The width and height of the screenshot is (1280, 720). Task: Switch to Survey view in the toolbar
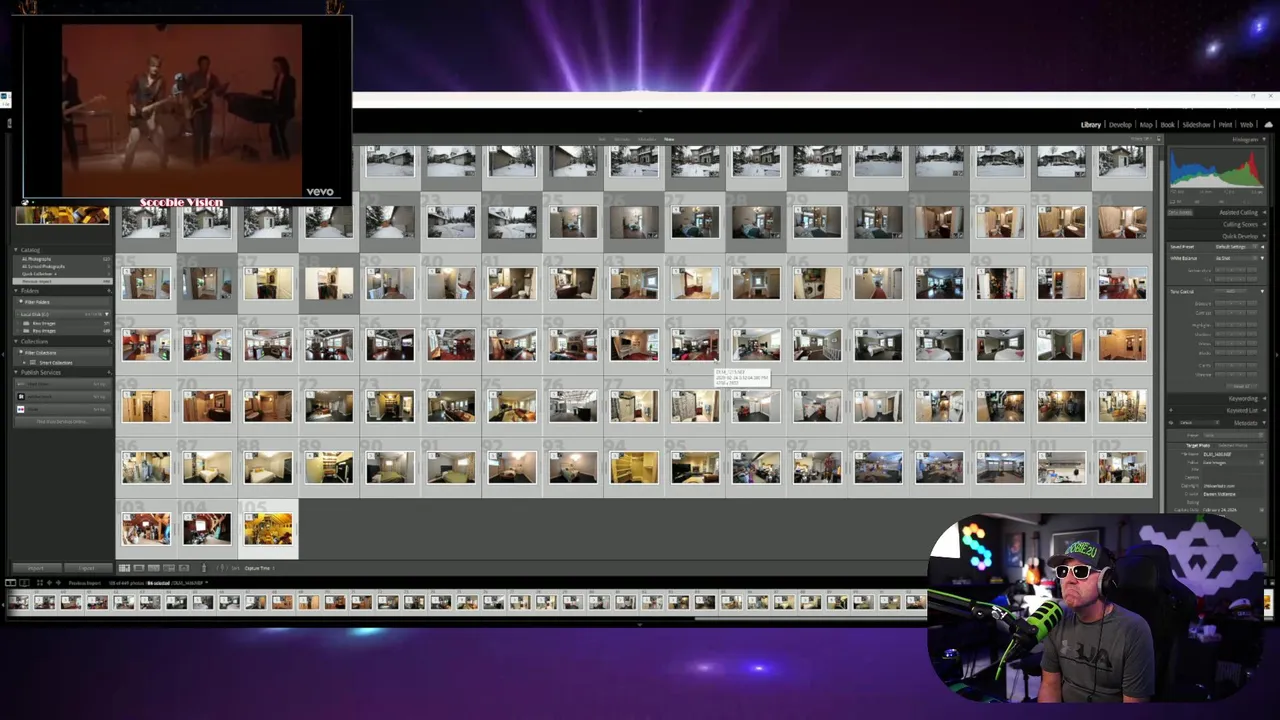tap(168, 568)
